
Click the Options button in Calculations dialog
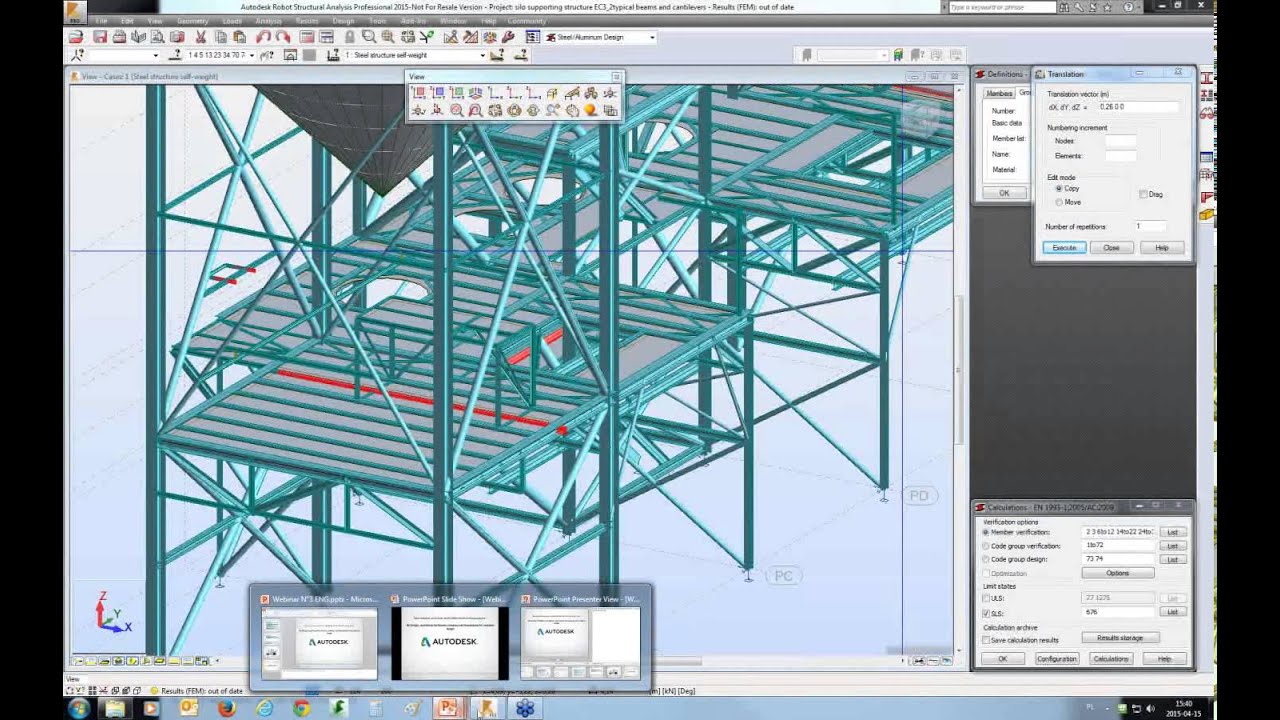1118,573
